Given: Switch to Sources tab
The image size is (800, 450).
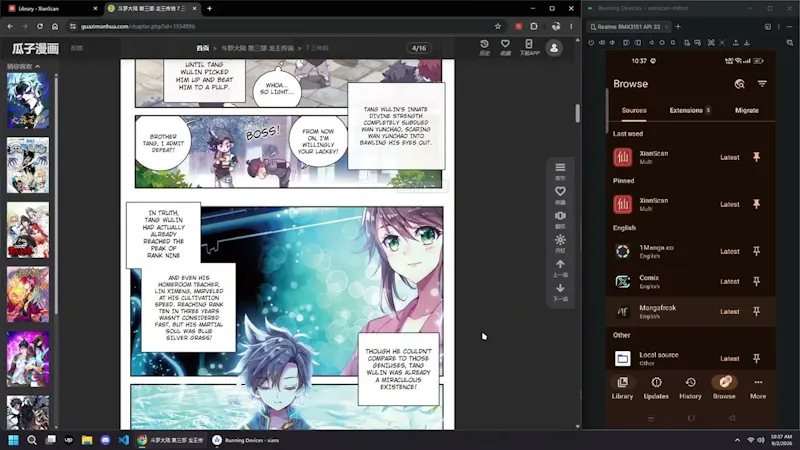Looking at the screenshot, I should point(634,110).
